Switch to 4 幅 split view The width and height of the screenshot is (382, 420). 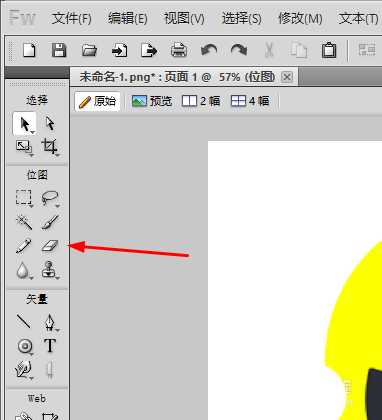click(250, 101)
